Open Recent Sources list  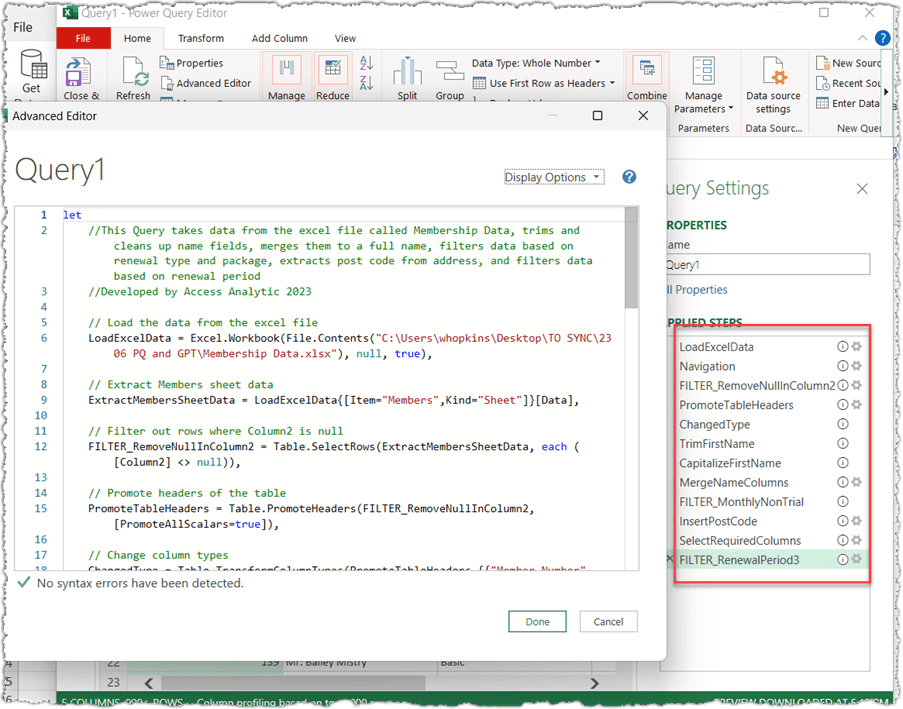848,83
